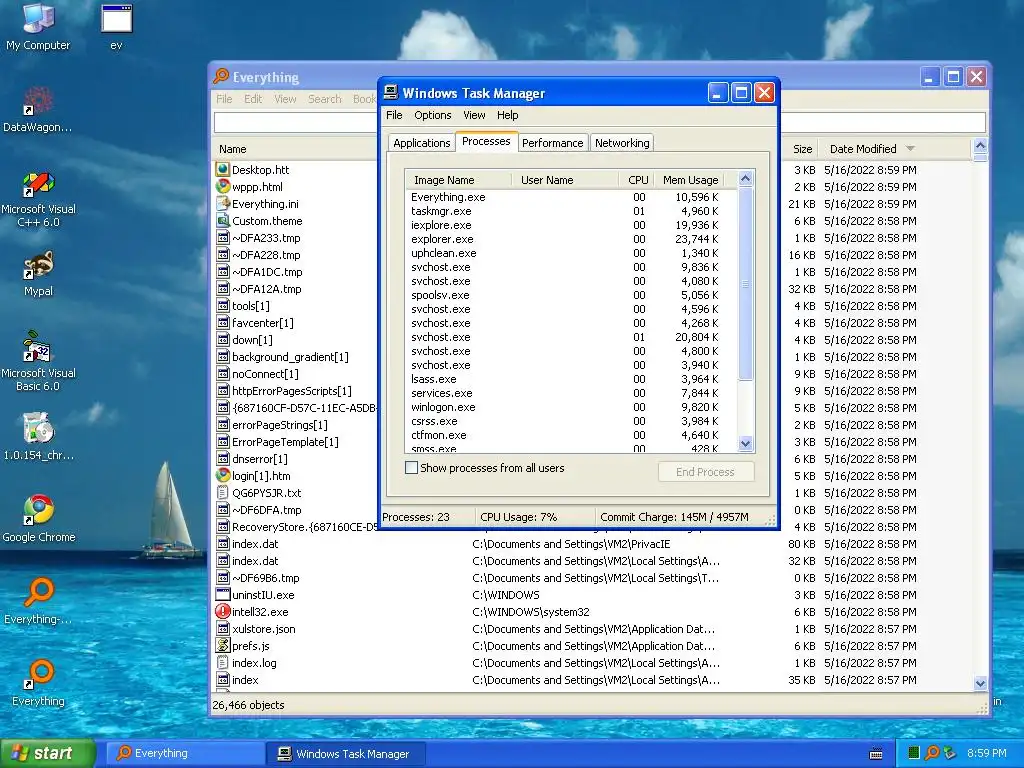Enable Show processes from all users

(x=411, y=468)
